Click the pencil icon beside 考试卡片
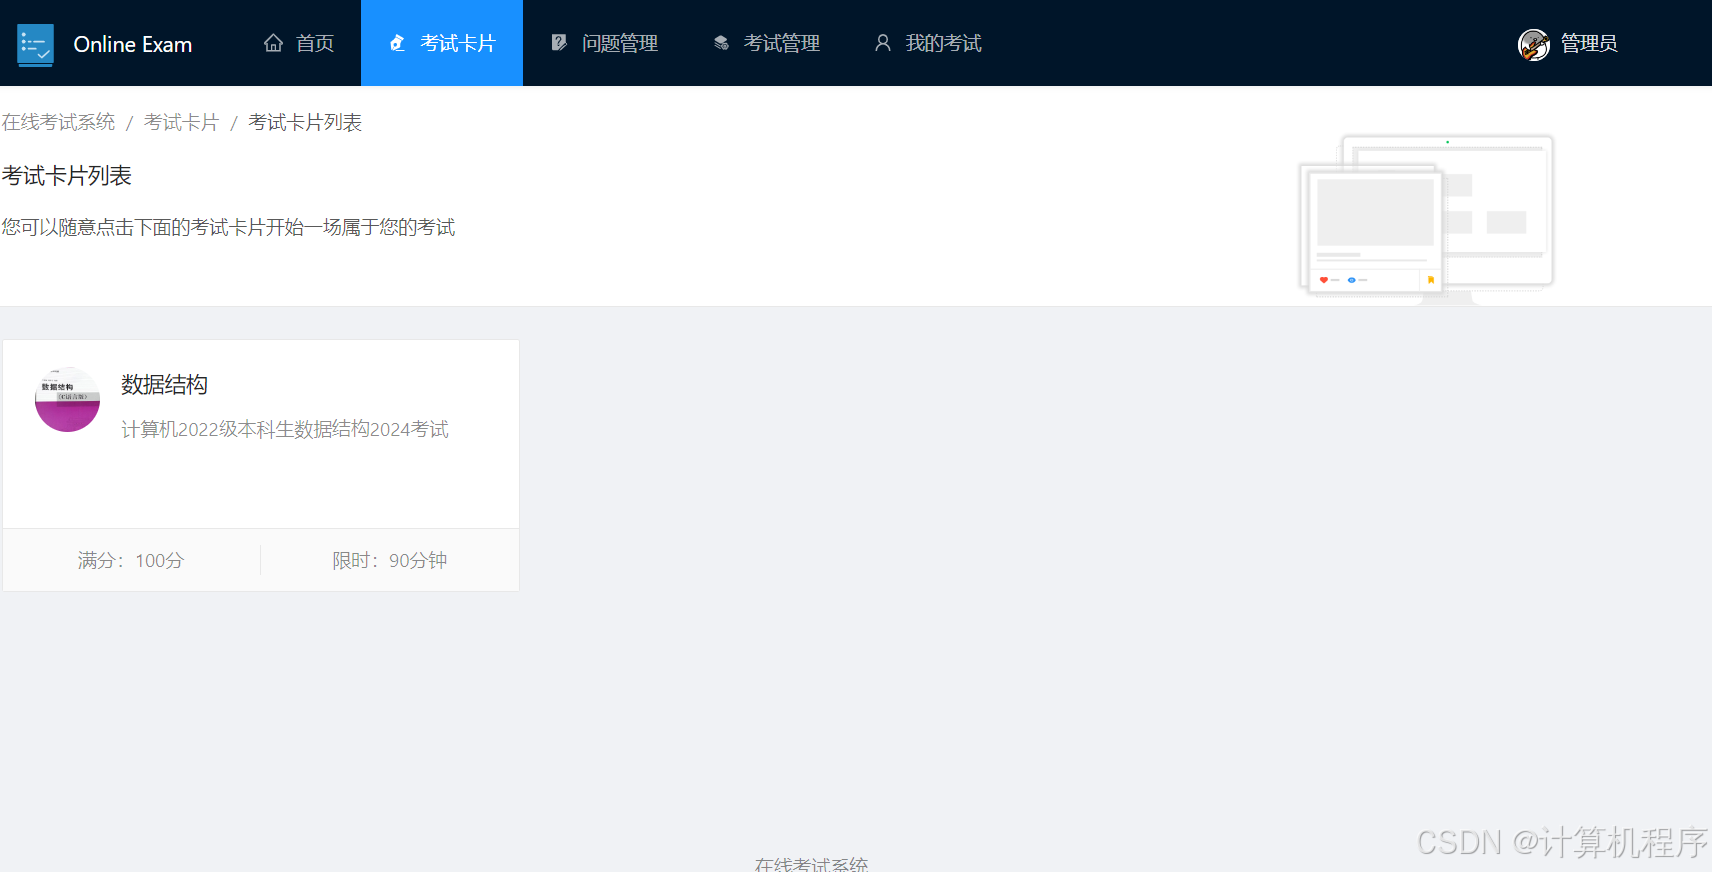The width and height of the screenshot is (1712, 872). point(397,43)
